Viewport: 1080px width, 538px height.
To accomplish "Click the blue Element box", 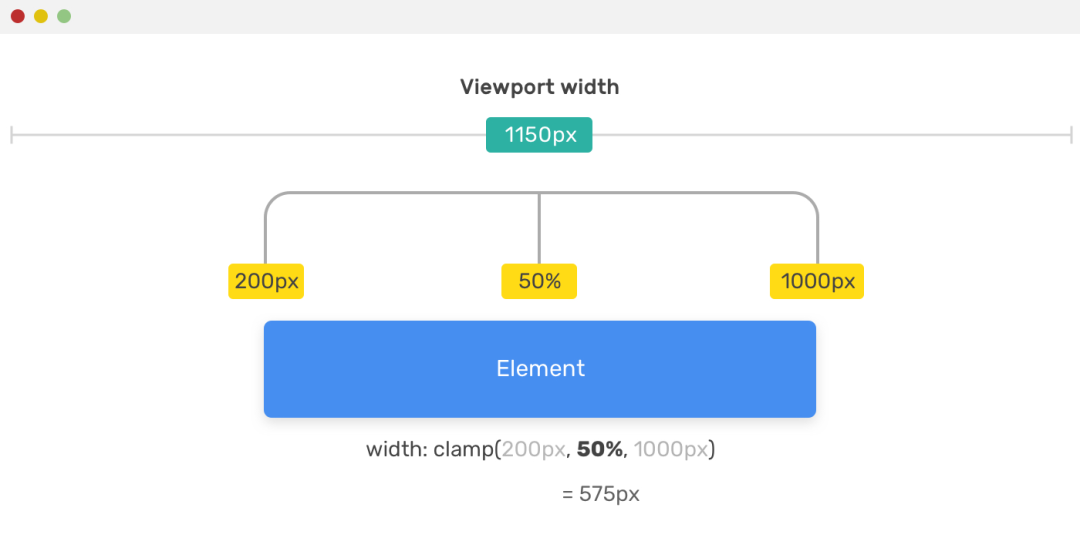I will [540, 369].
